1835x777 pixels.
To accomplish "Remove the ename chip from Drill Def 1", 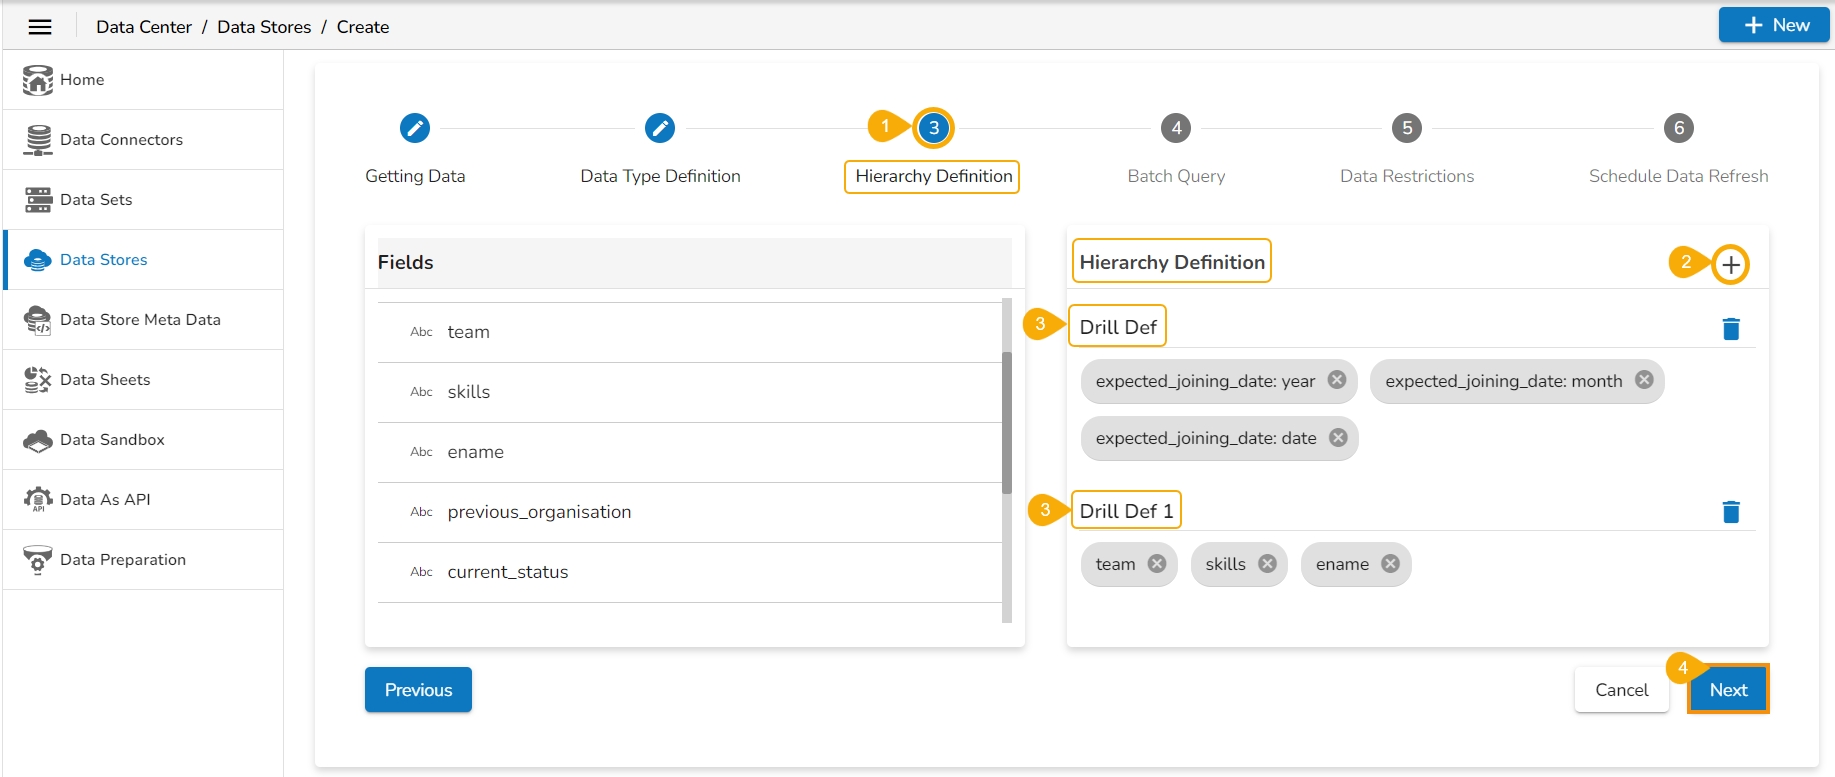I will pos(1390,564).
